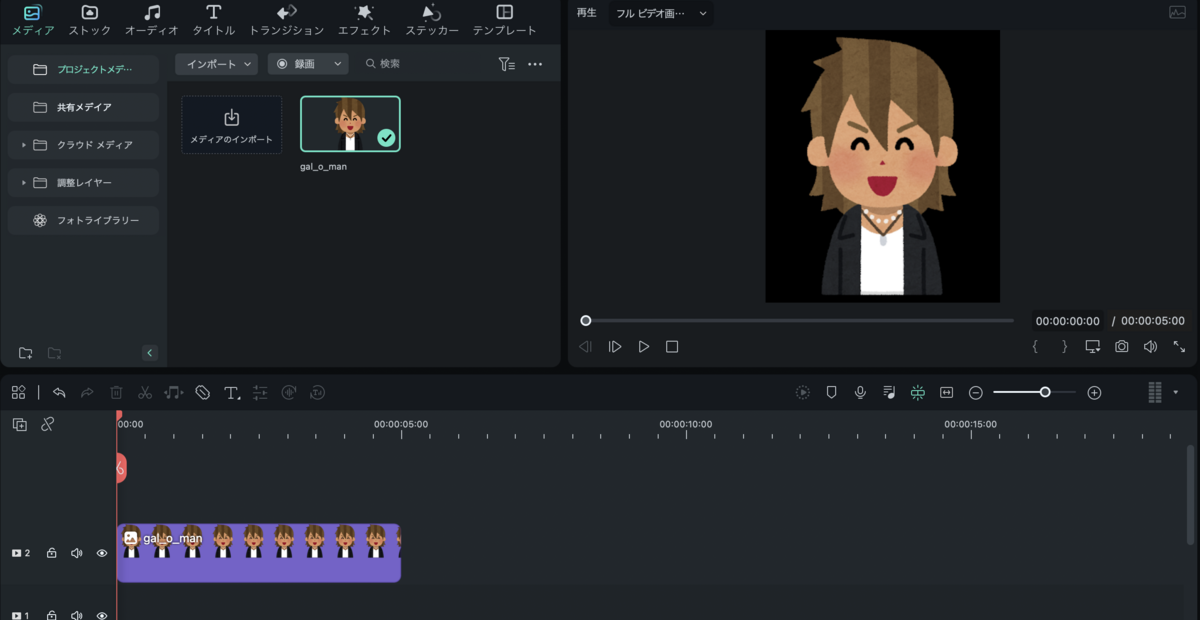The width and height of the screenshot is (1200, 620).
Task: Add a new track in the timeline
Action: (19, 425)
